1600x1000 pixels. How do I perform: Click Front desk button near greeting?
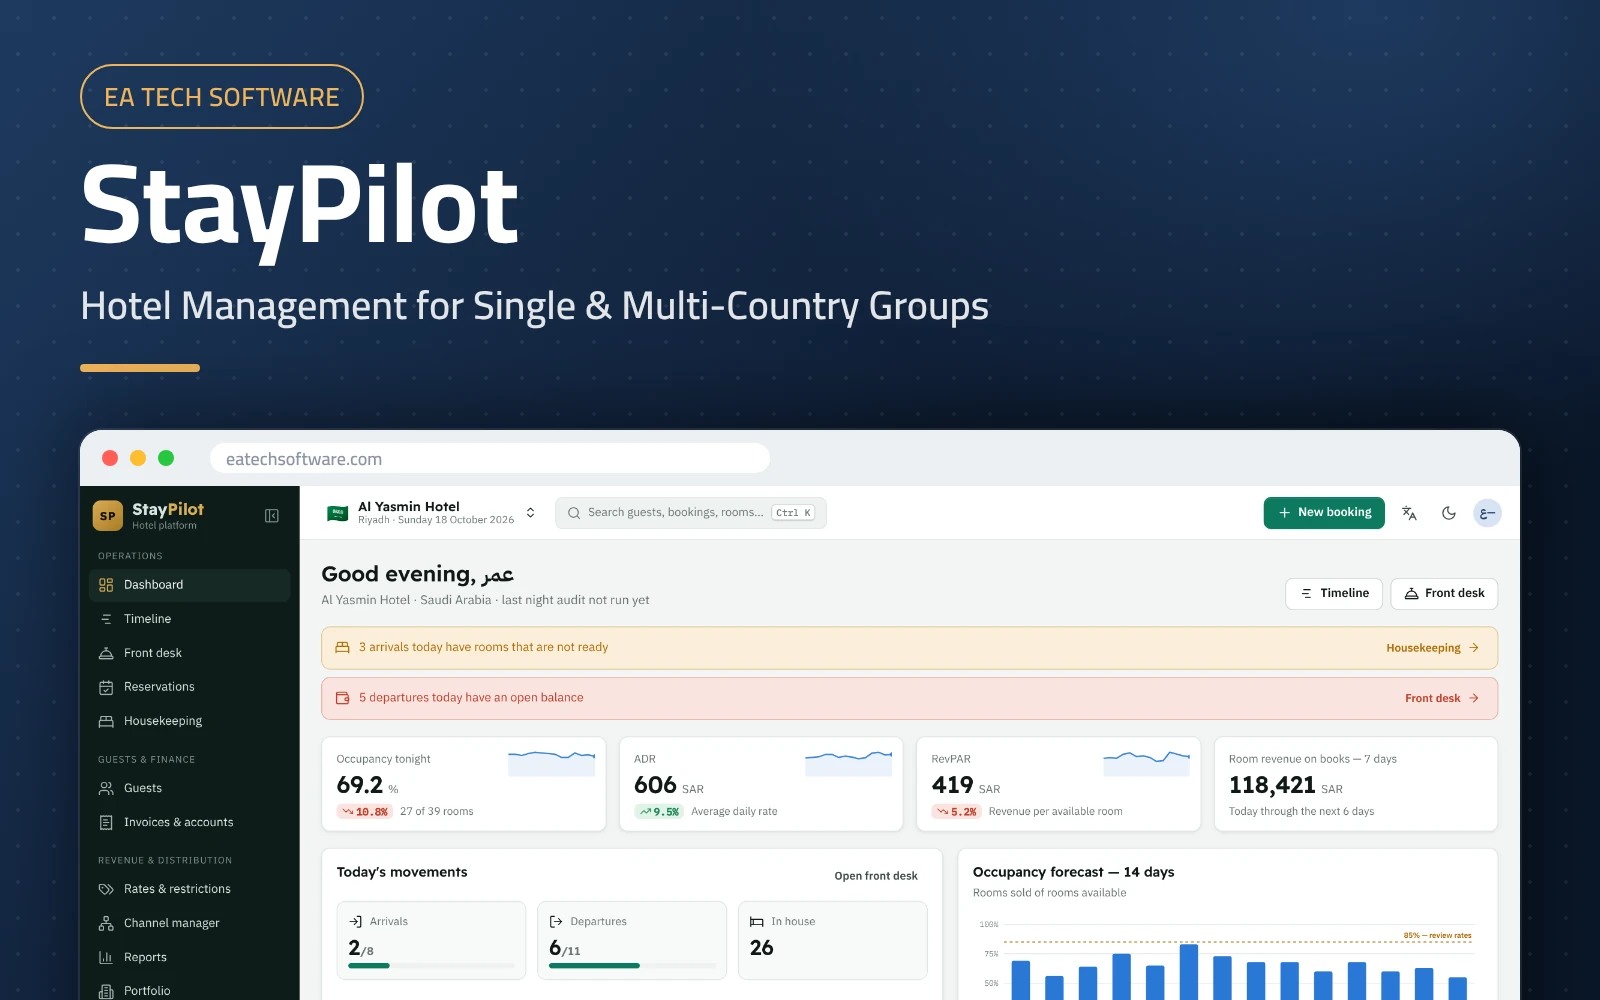pos(1444,594)
